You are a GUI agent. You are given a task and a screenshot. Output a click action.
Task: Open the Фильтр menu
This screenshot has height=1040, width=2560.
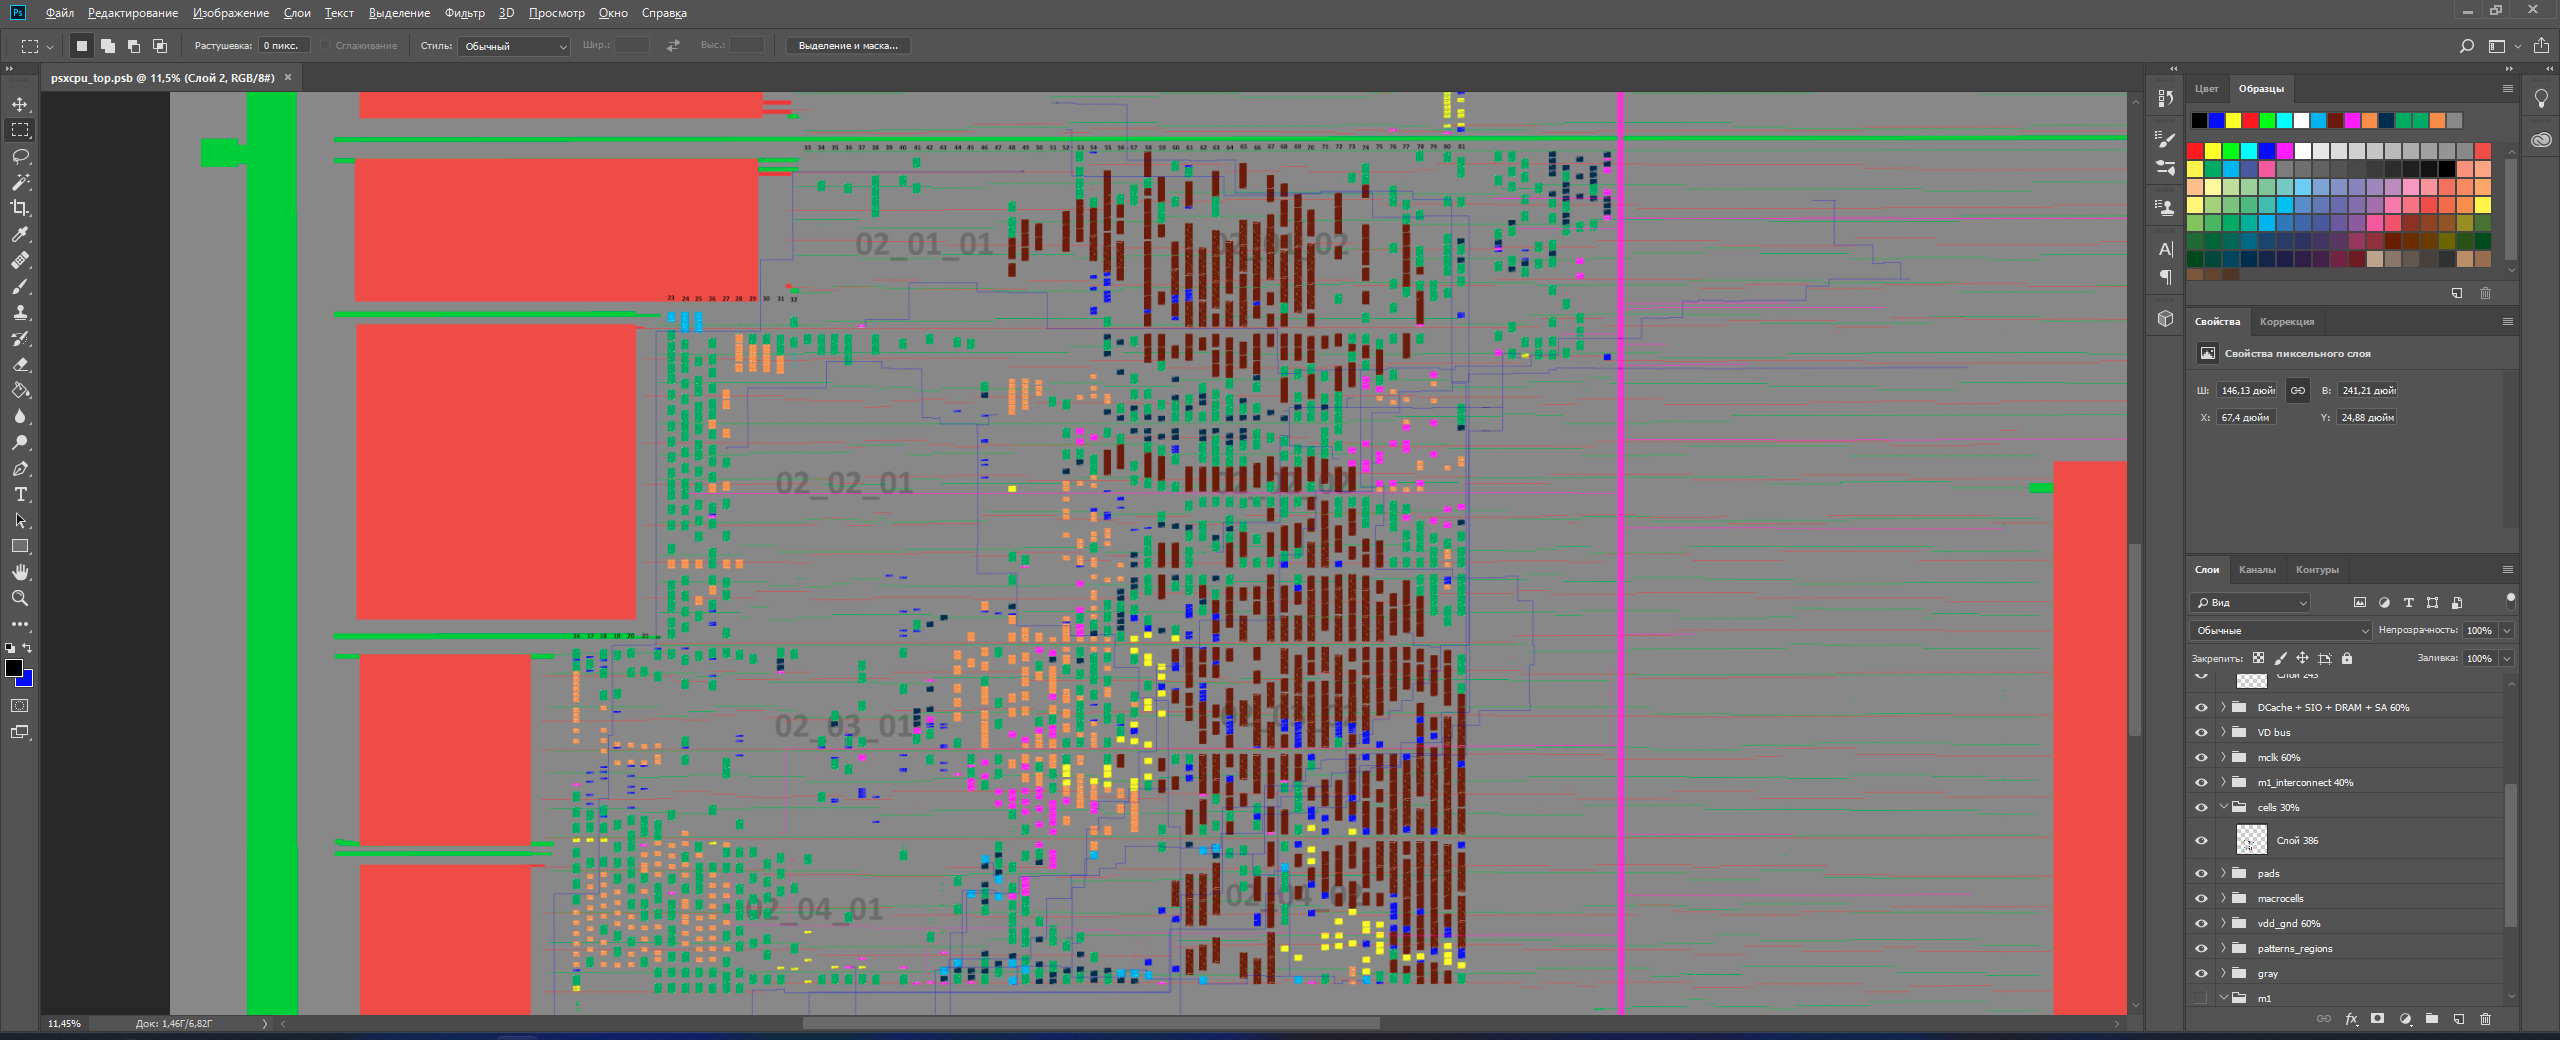[464, 13]
